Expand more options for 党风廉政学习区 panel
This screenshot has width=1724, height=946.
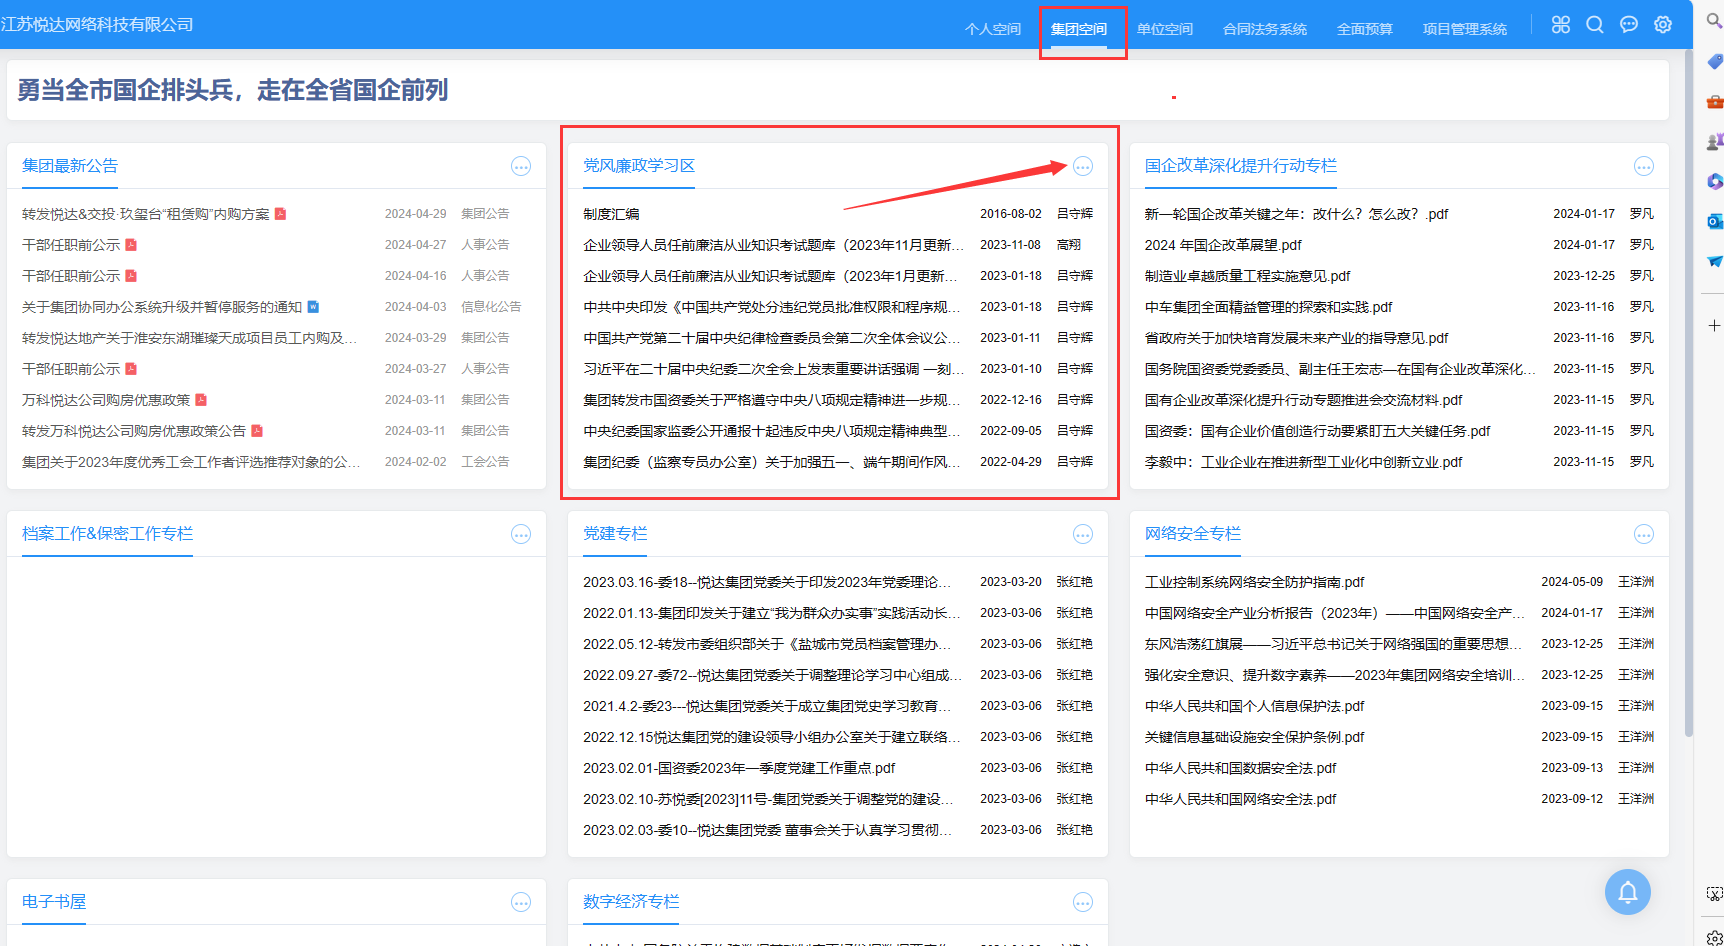1083,167
